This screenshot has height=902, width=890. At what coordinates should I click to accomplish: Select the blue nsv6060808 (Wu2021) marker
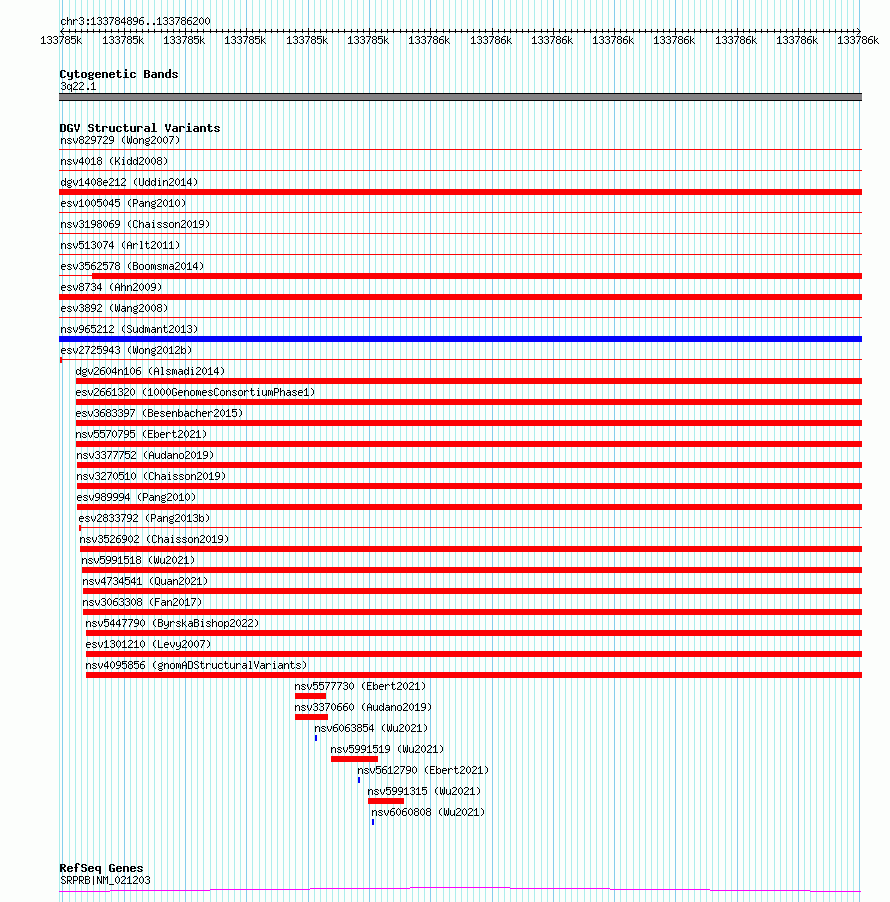pos(373,822)
